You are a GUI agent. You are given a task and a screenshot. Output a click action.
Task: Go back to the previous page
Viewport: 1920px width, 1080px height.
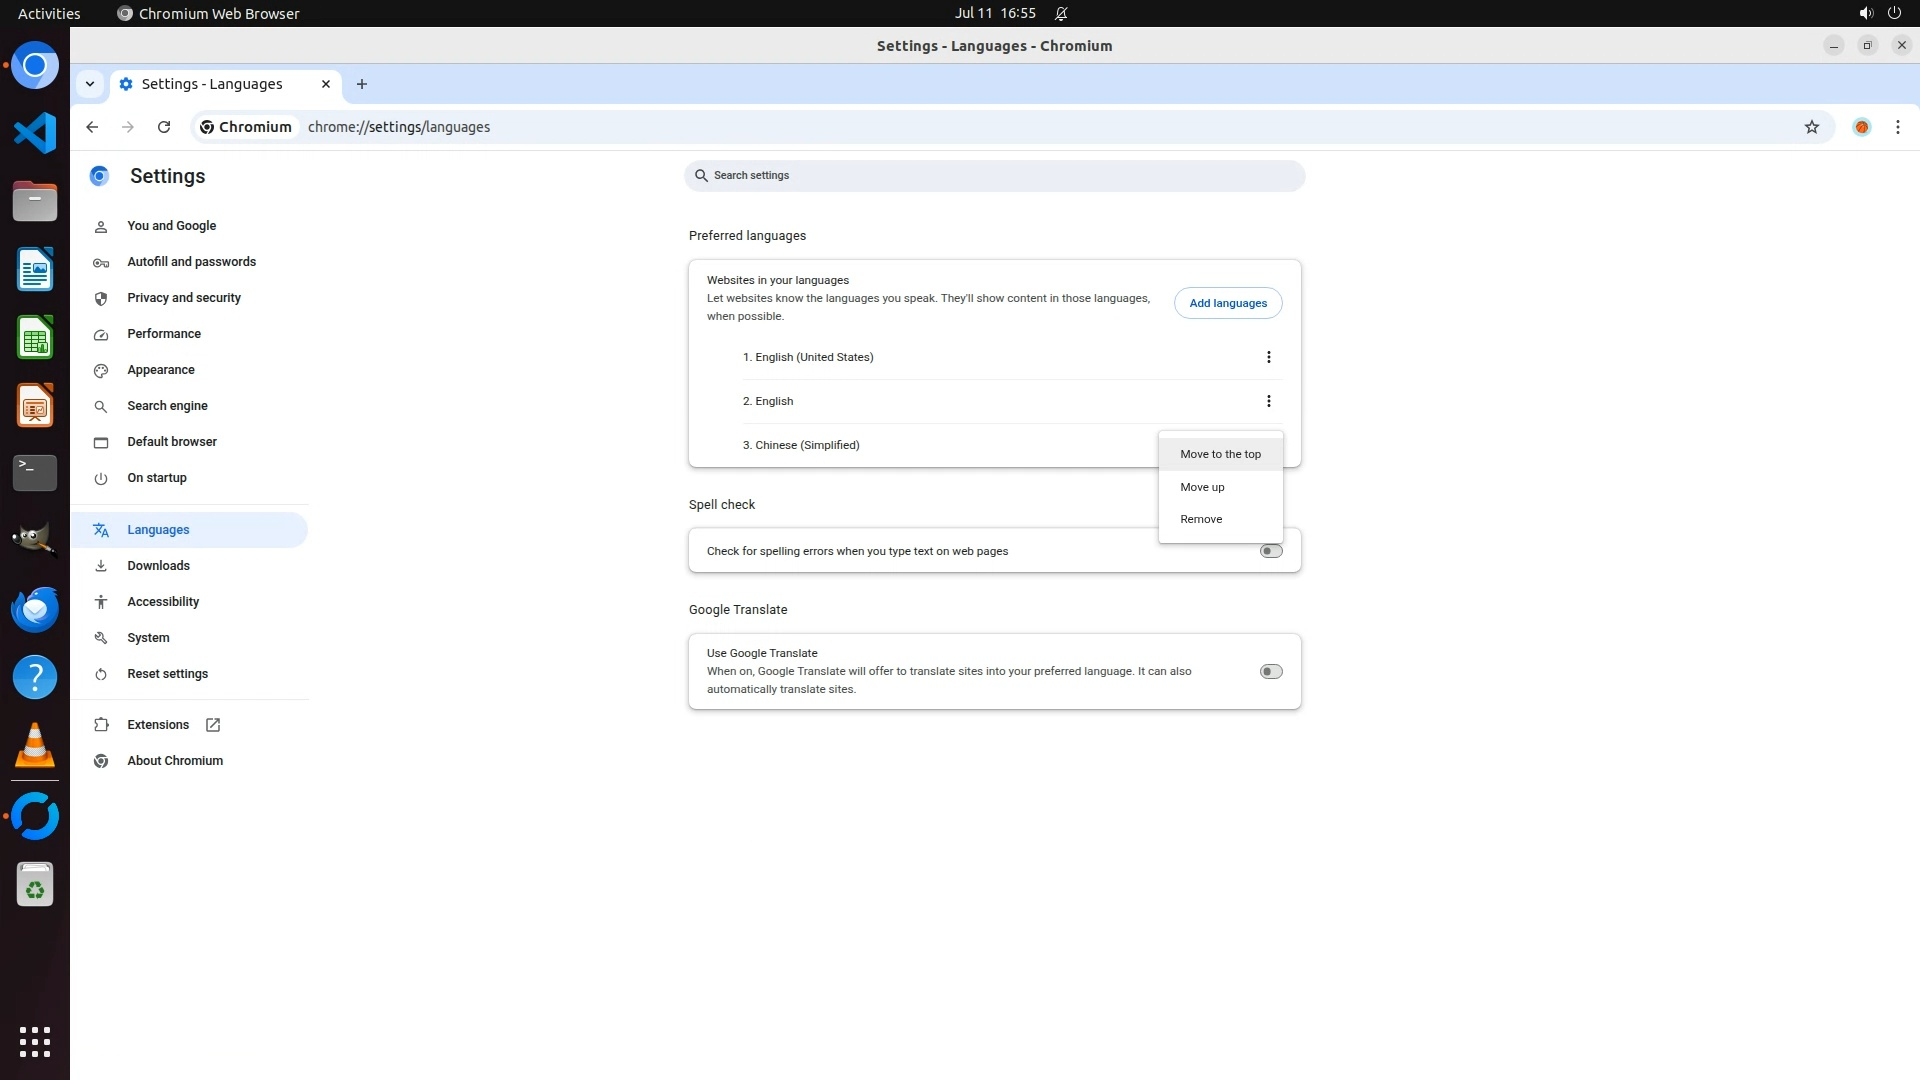click(x=92, y=127)
